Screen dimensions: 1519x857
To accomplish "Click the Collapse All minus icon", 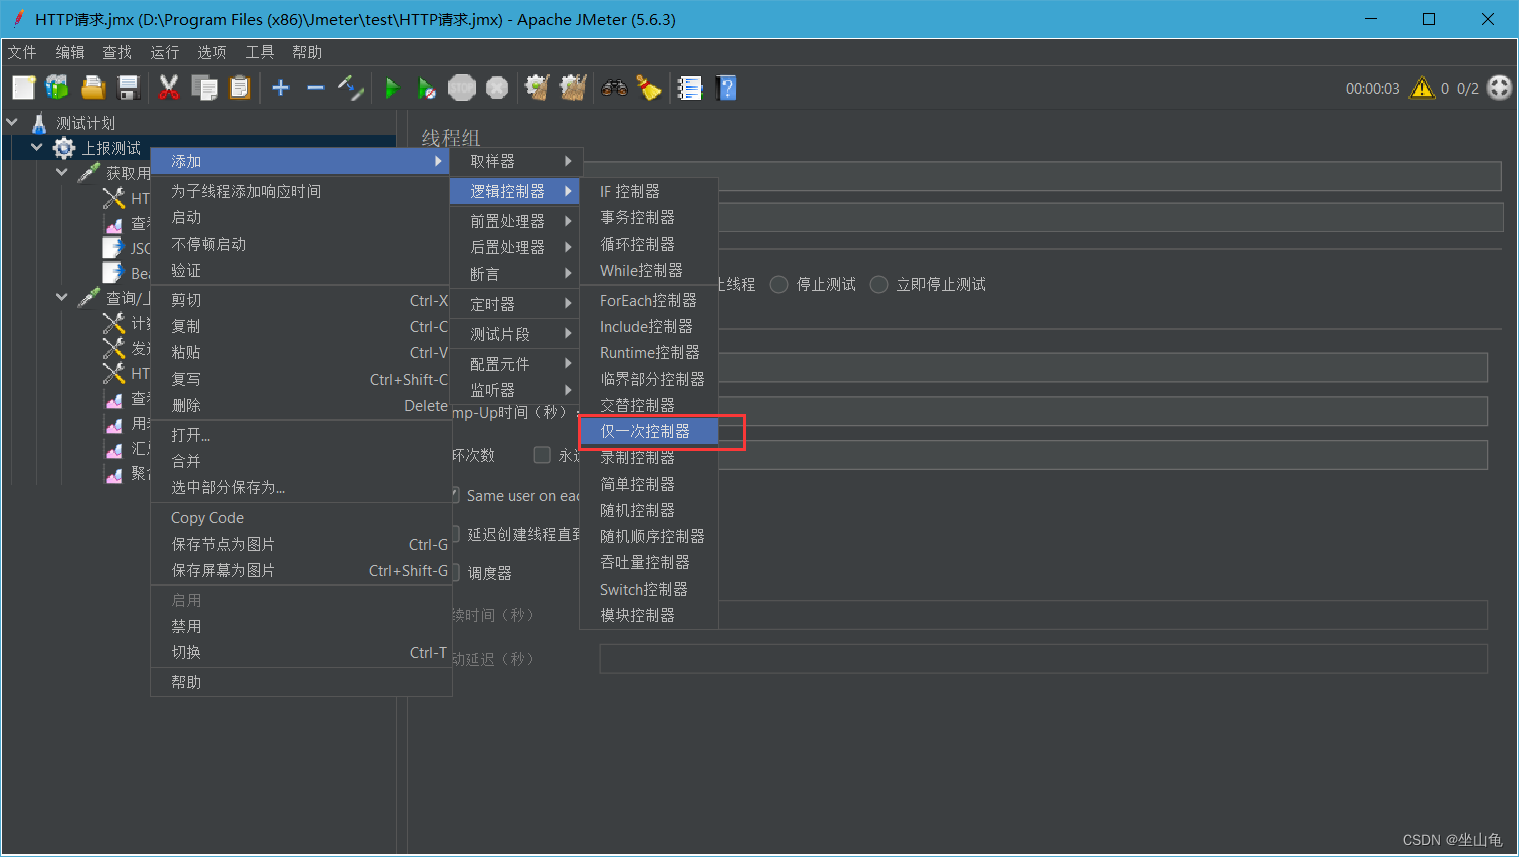I will [x=316, y=88].
